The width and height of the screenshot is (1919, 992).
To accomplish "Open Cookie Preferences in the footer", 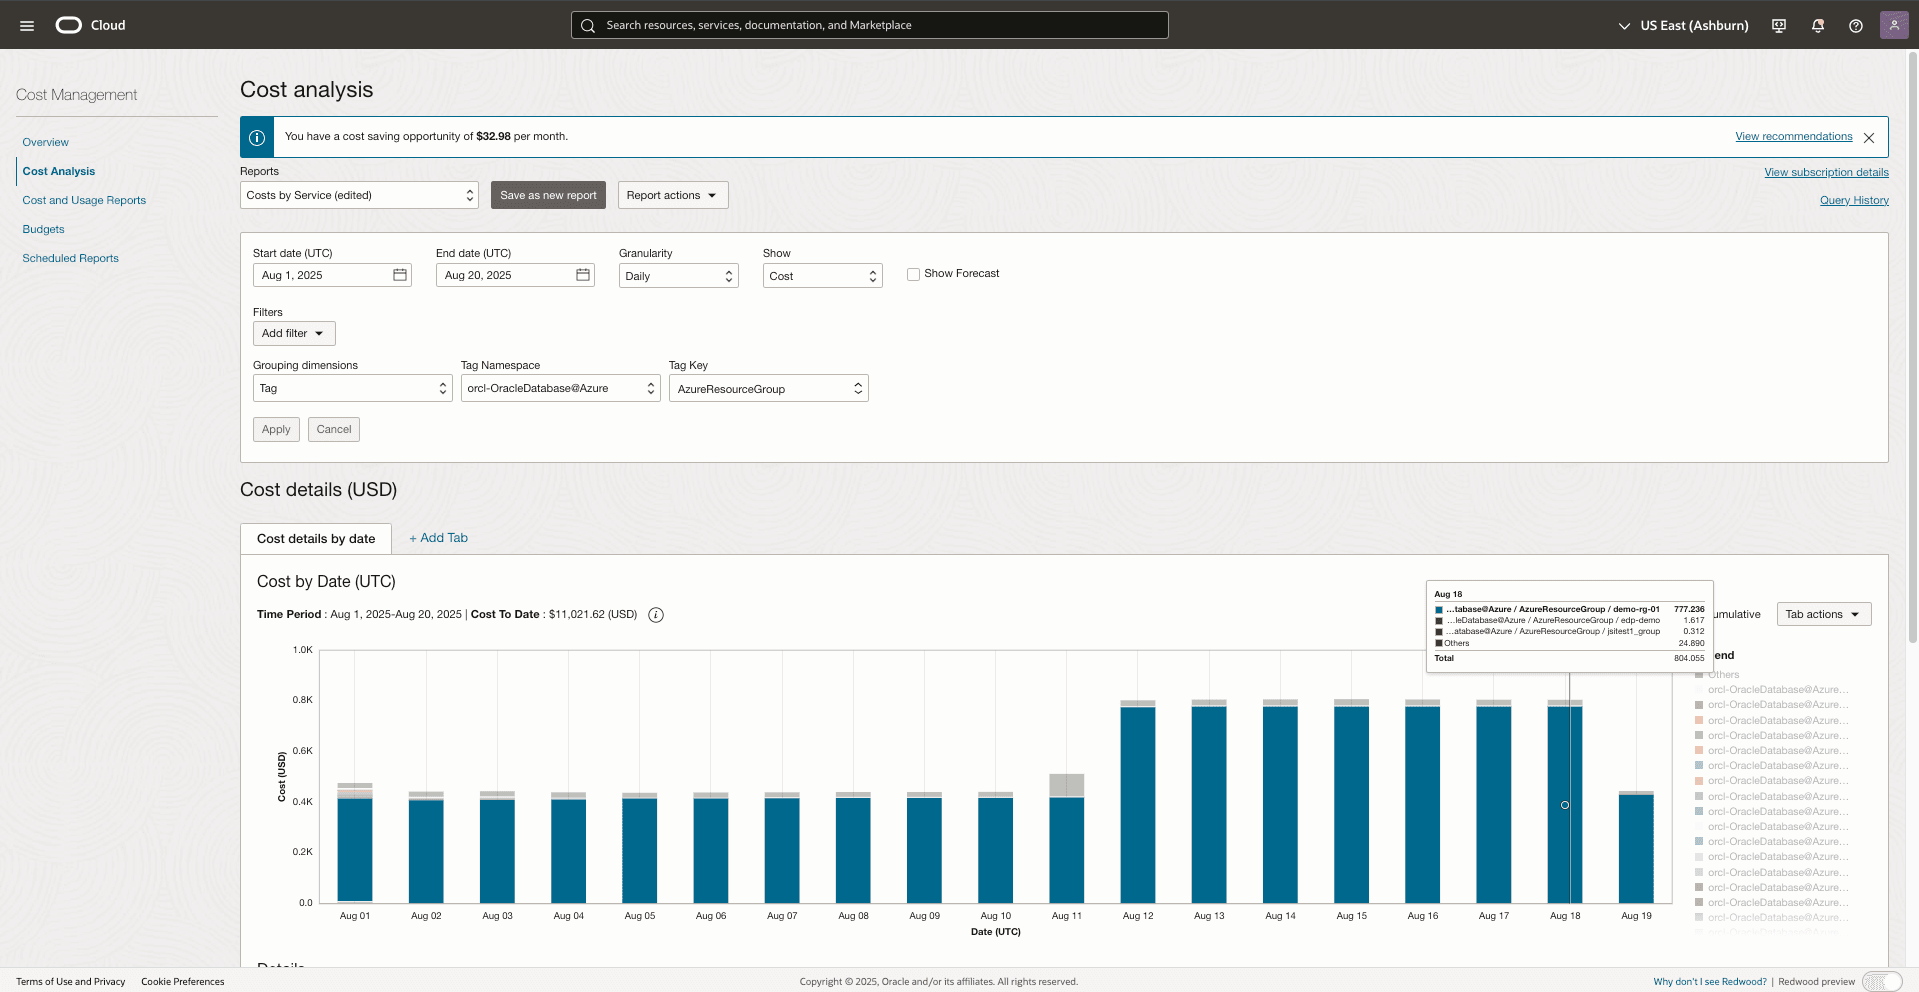I will click(x=183, y=982).
